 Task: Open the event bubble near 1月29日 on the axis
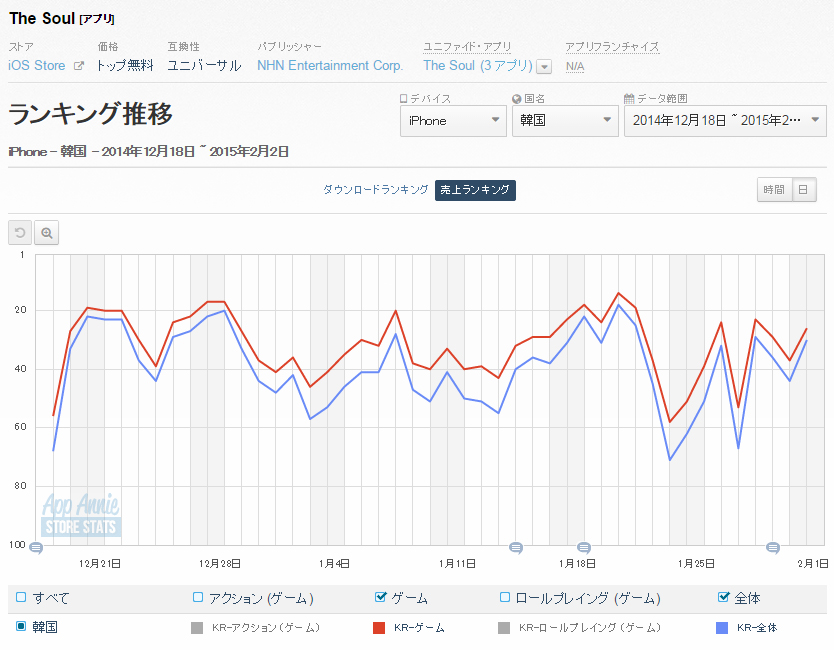(x=773, y=547)
